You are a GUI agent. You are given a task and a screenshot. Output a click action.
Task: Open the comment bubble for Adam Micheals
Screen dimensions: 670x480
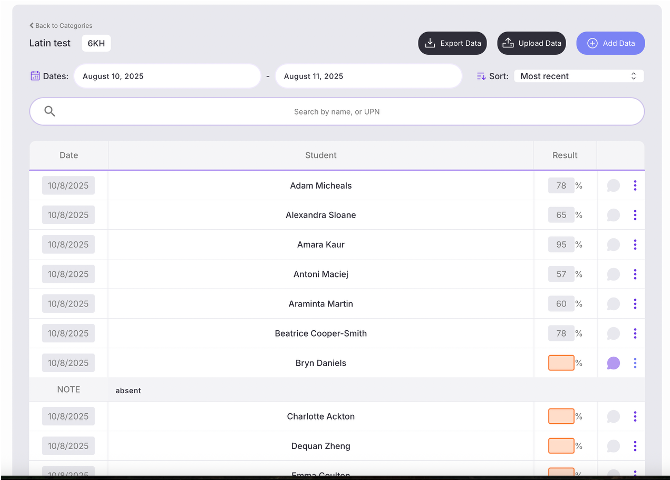click(x=613, y=186)
